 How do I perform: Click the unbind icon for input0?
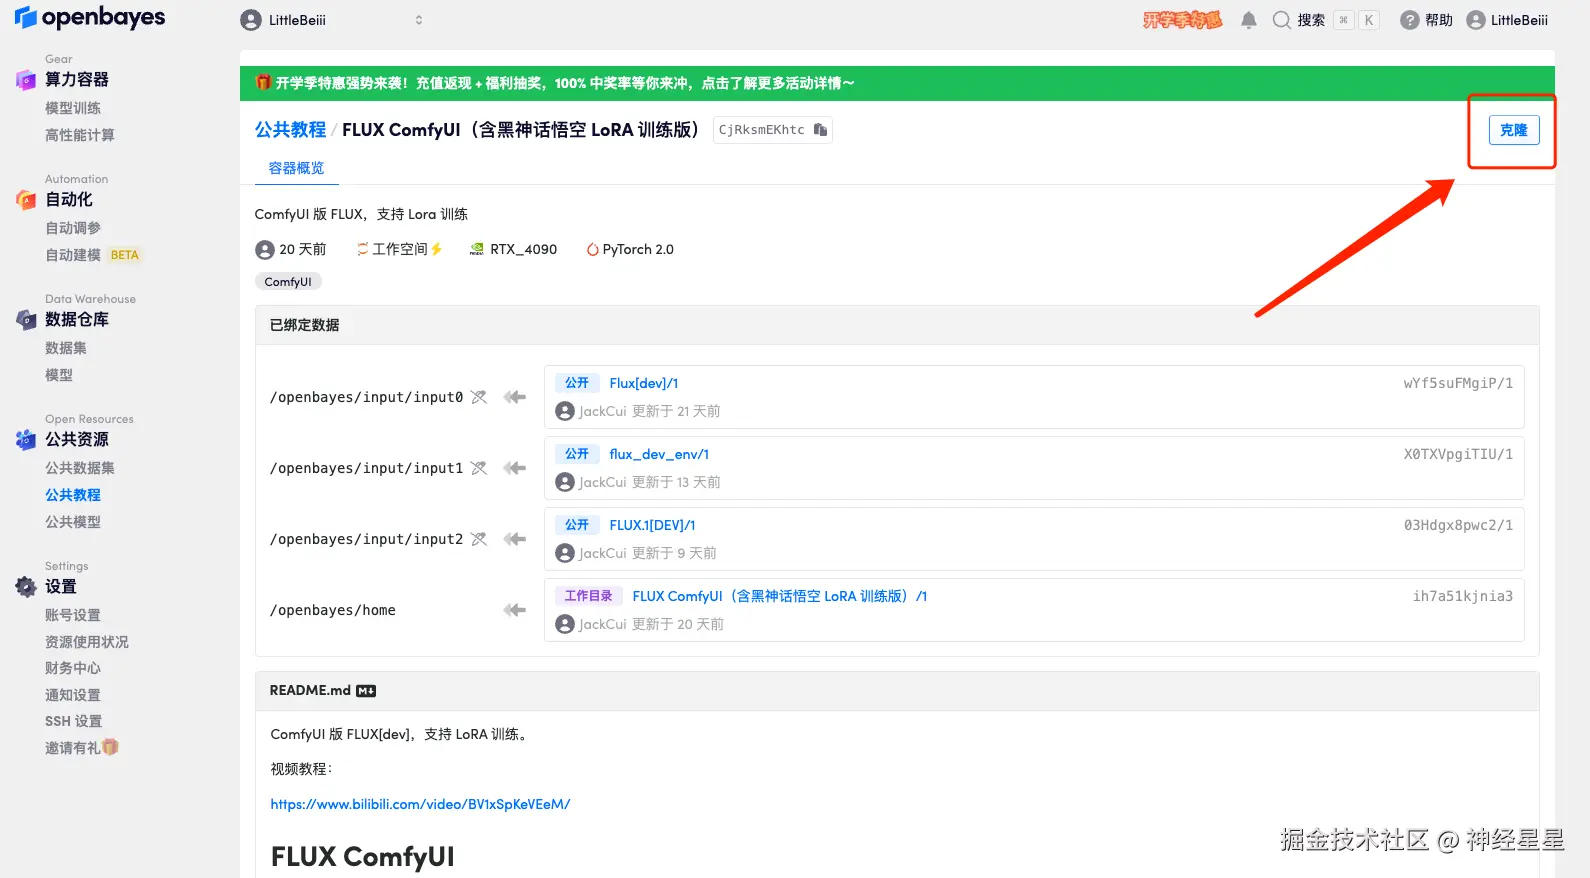(x=479, y=397)
